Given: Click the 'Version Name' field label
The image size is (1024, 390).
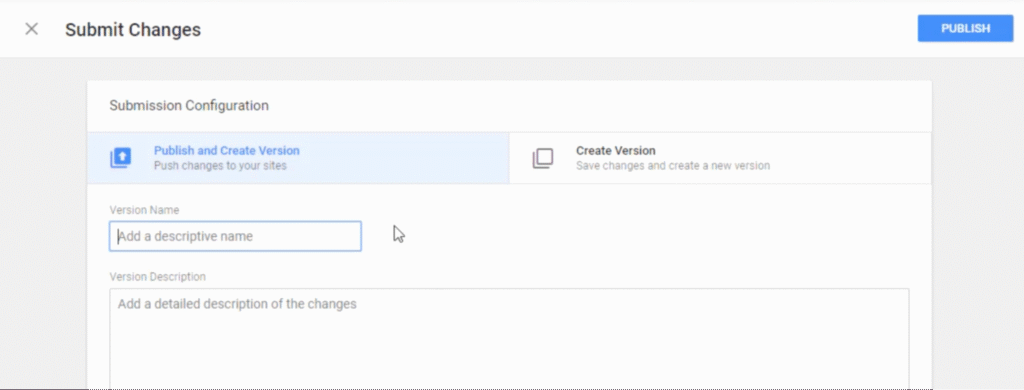Looking at the screenshot, I should (144, 210).
